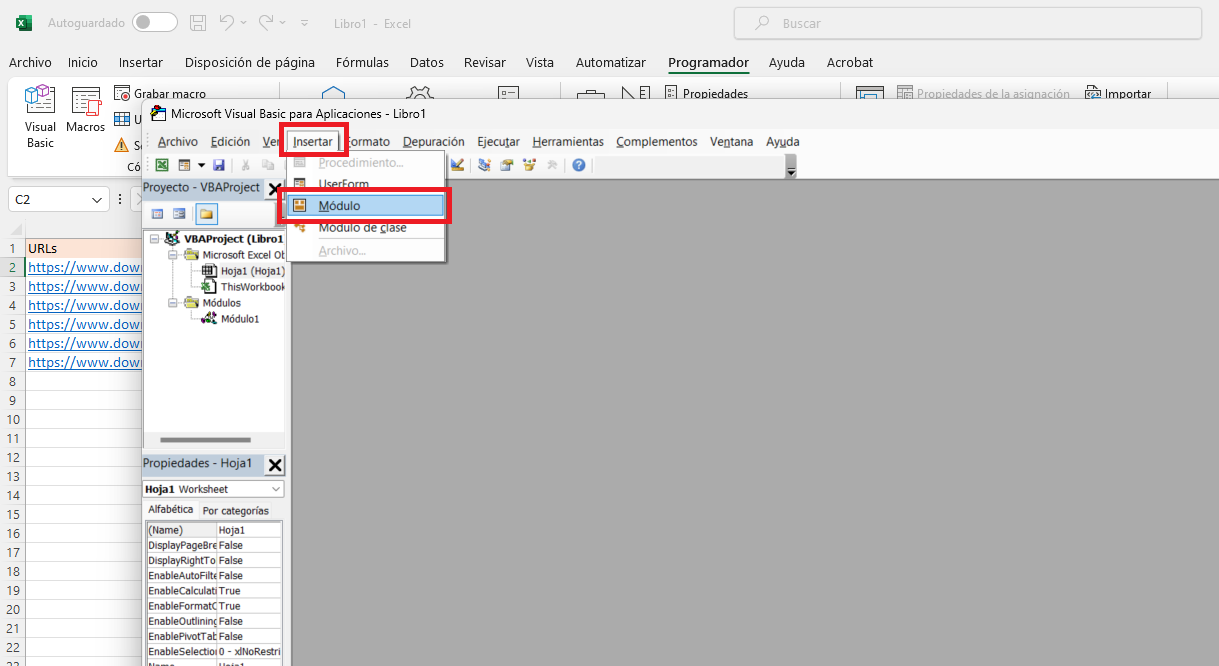Screen dimensions: 1219x666
Task: Select the DisplayPageBreaks property row
Action: (x=214, y=545)
